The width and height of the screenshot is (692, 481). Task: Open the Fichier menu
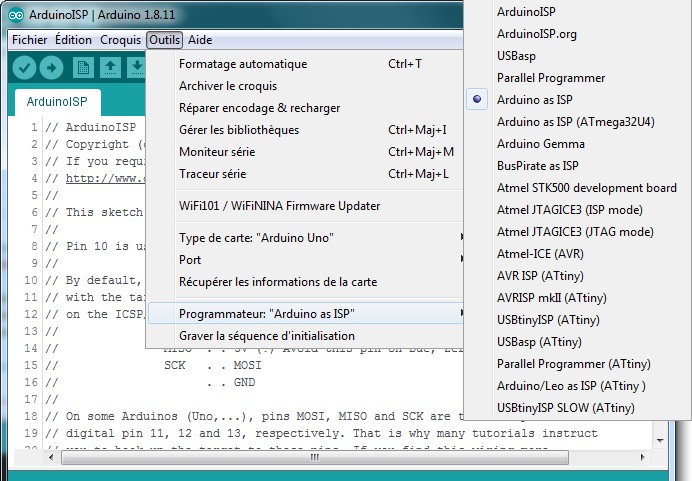(x=30, y=40)
